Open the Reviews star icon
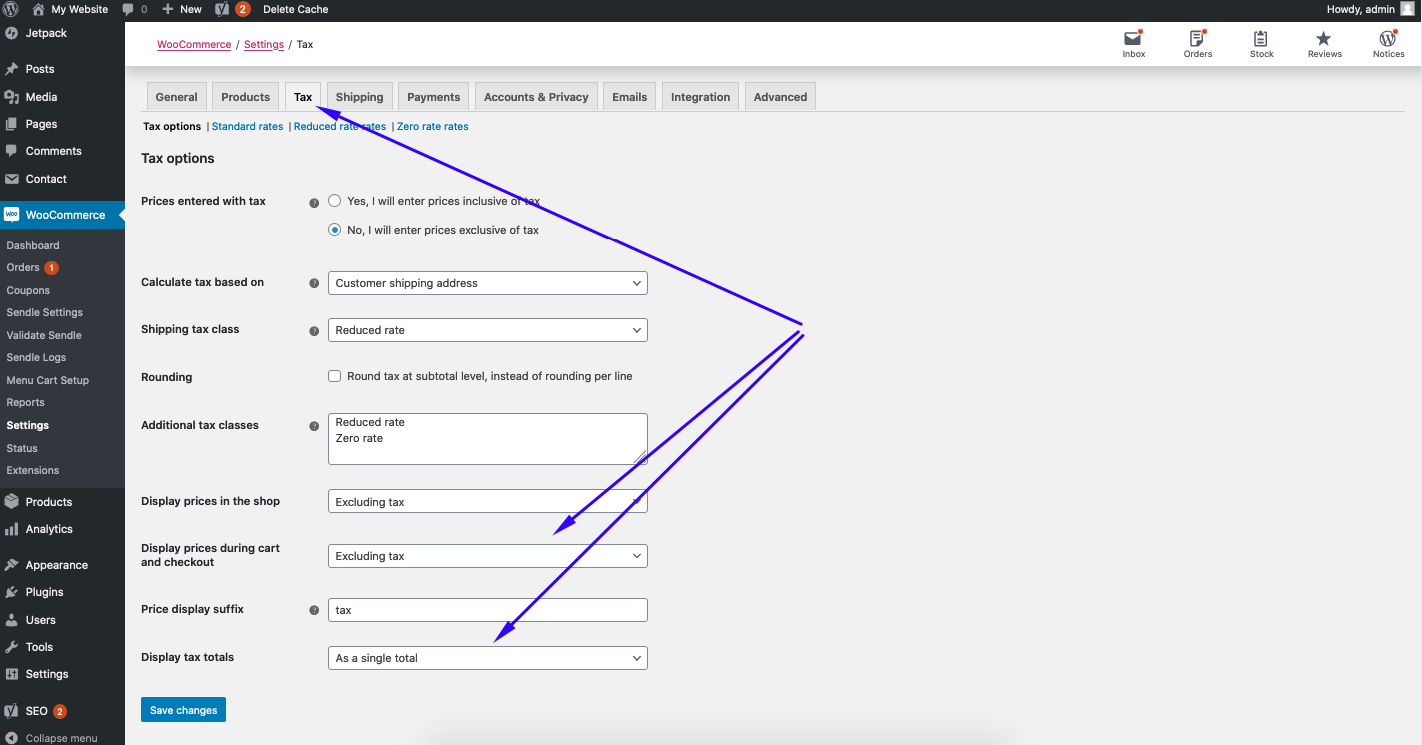The image size is (1422, 745). tap(1324, 40)
